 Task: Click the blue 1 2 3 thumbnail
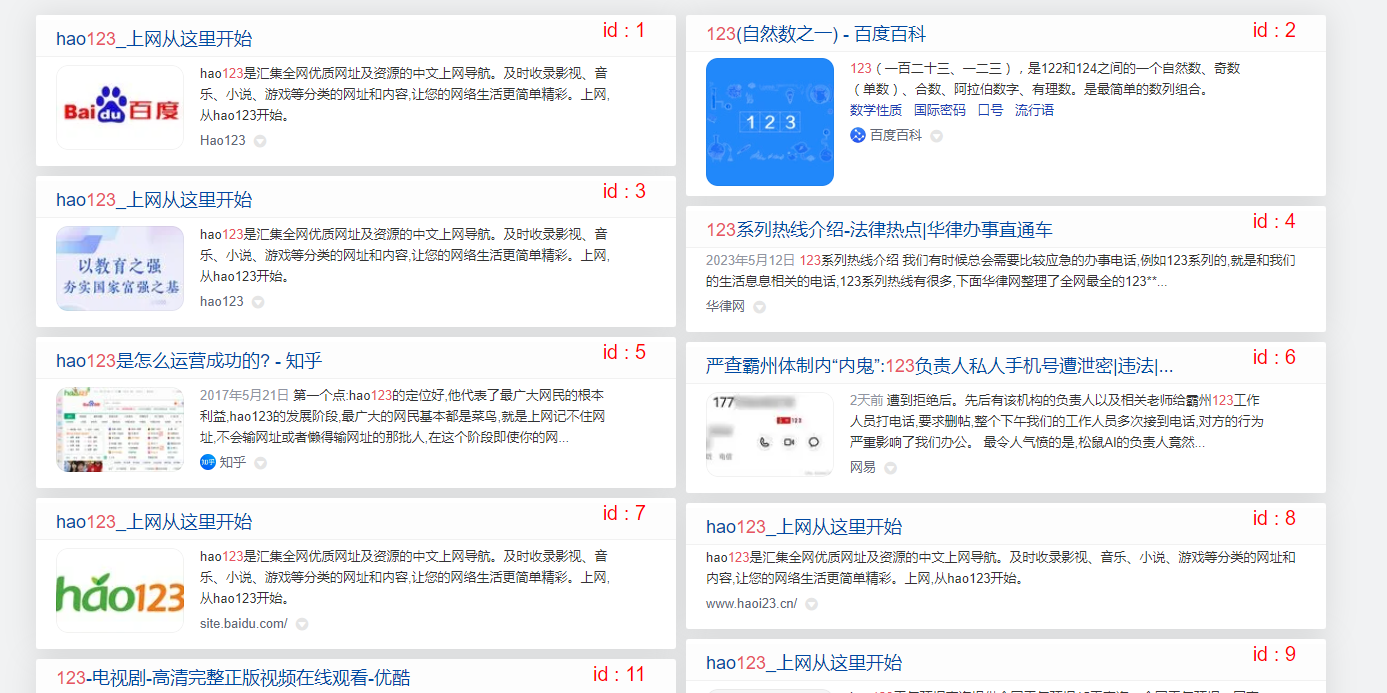[770, 122]
